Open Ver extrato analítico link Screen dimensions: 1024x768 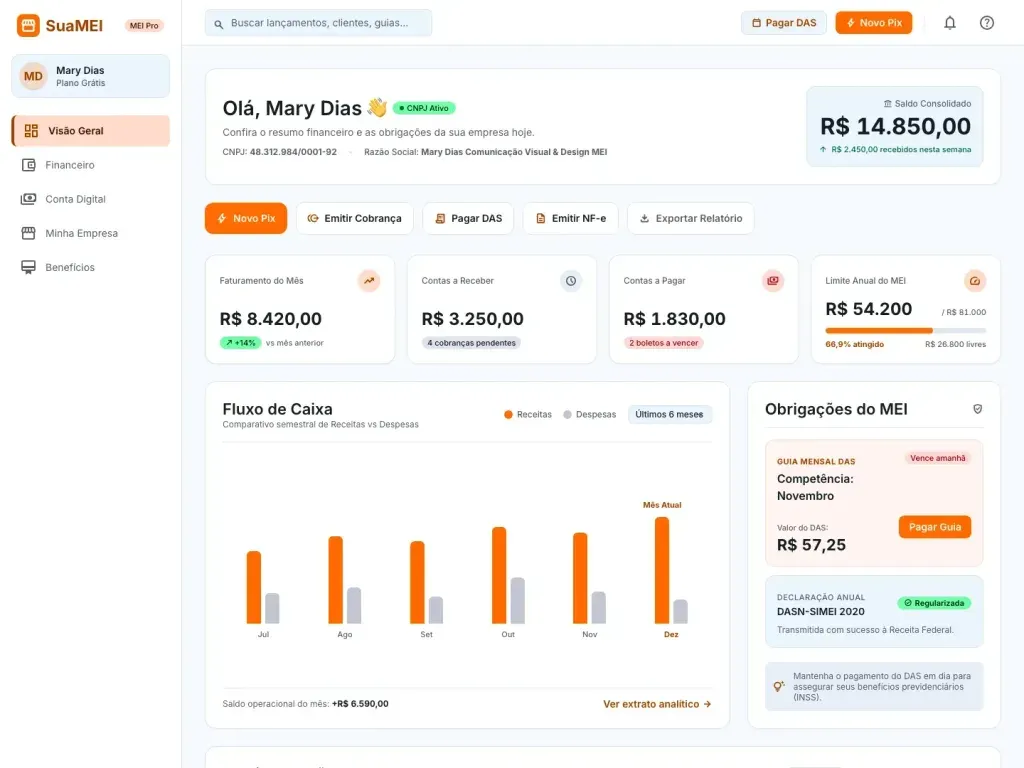(x=657, y=704)
